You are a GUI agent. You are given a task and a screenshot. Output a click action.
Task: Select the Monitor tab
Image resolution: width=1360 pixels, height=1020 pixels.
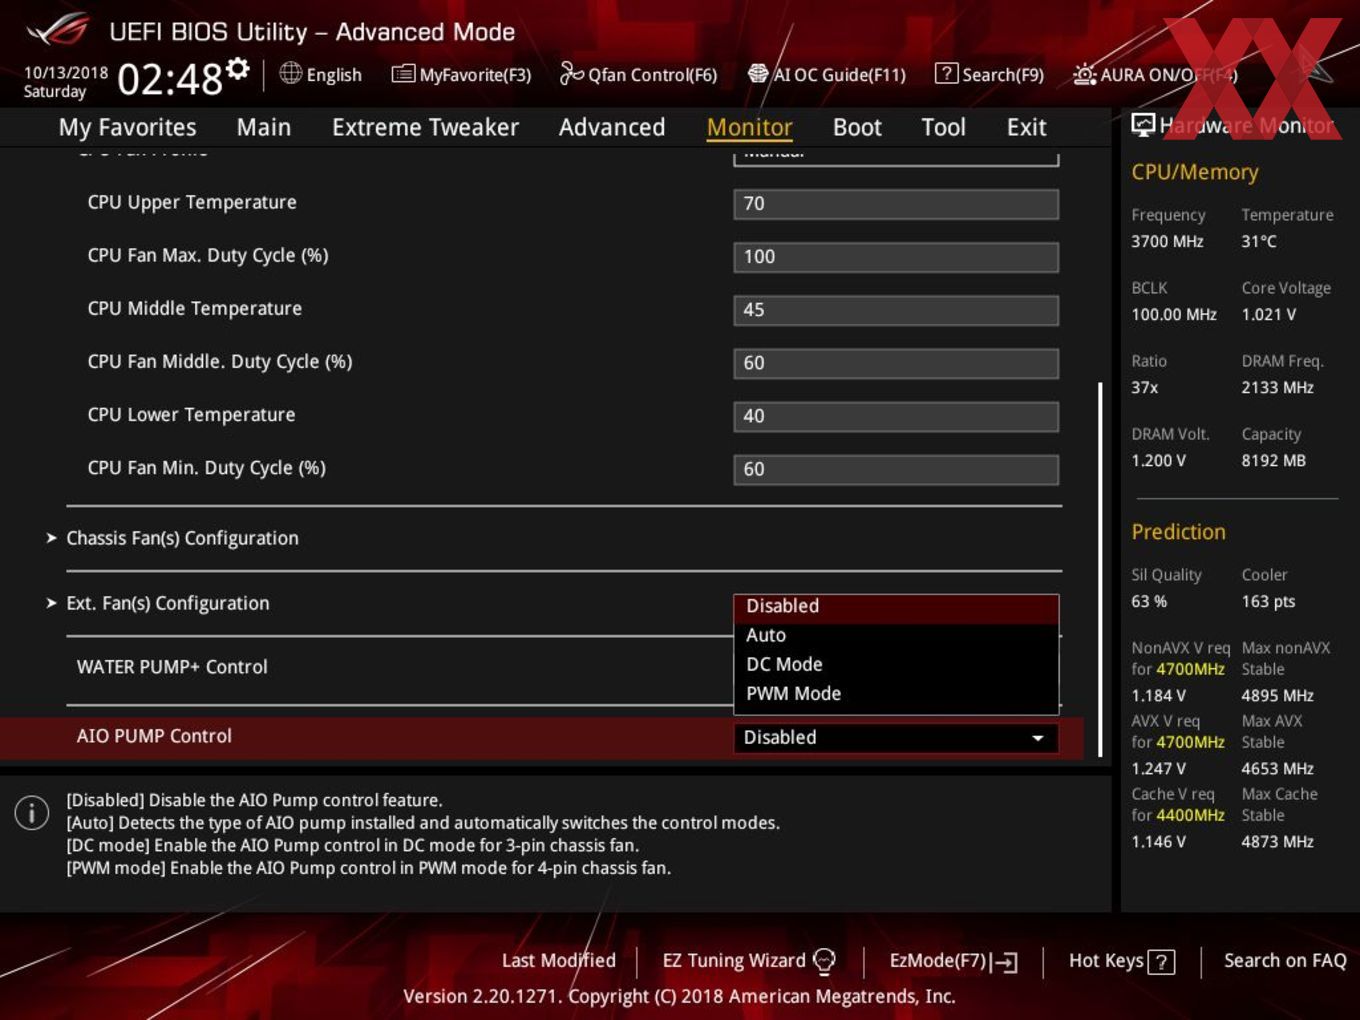(x=749, y=127)
